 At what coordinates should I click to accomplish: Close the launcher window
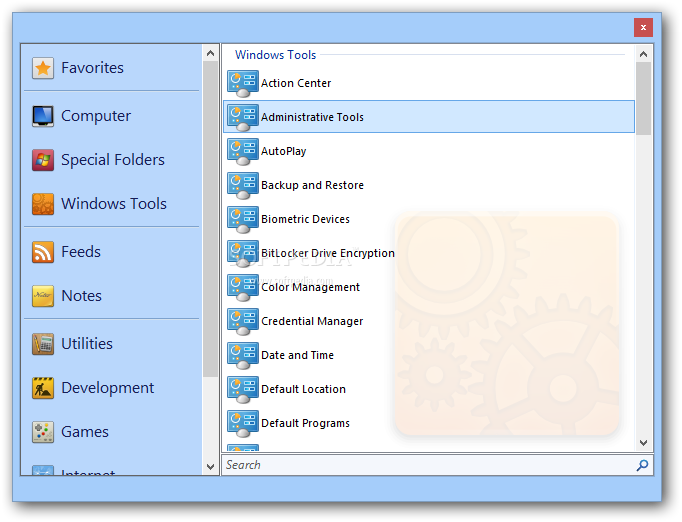point(643,27)
